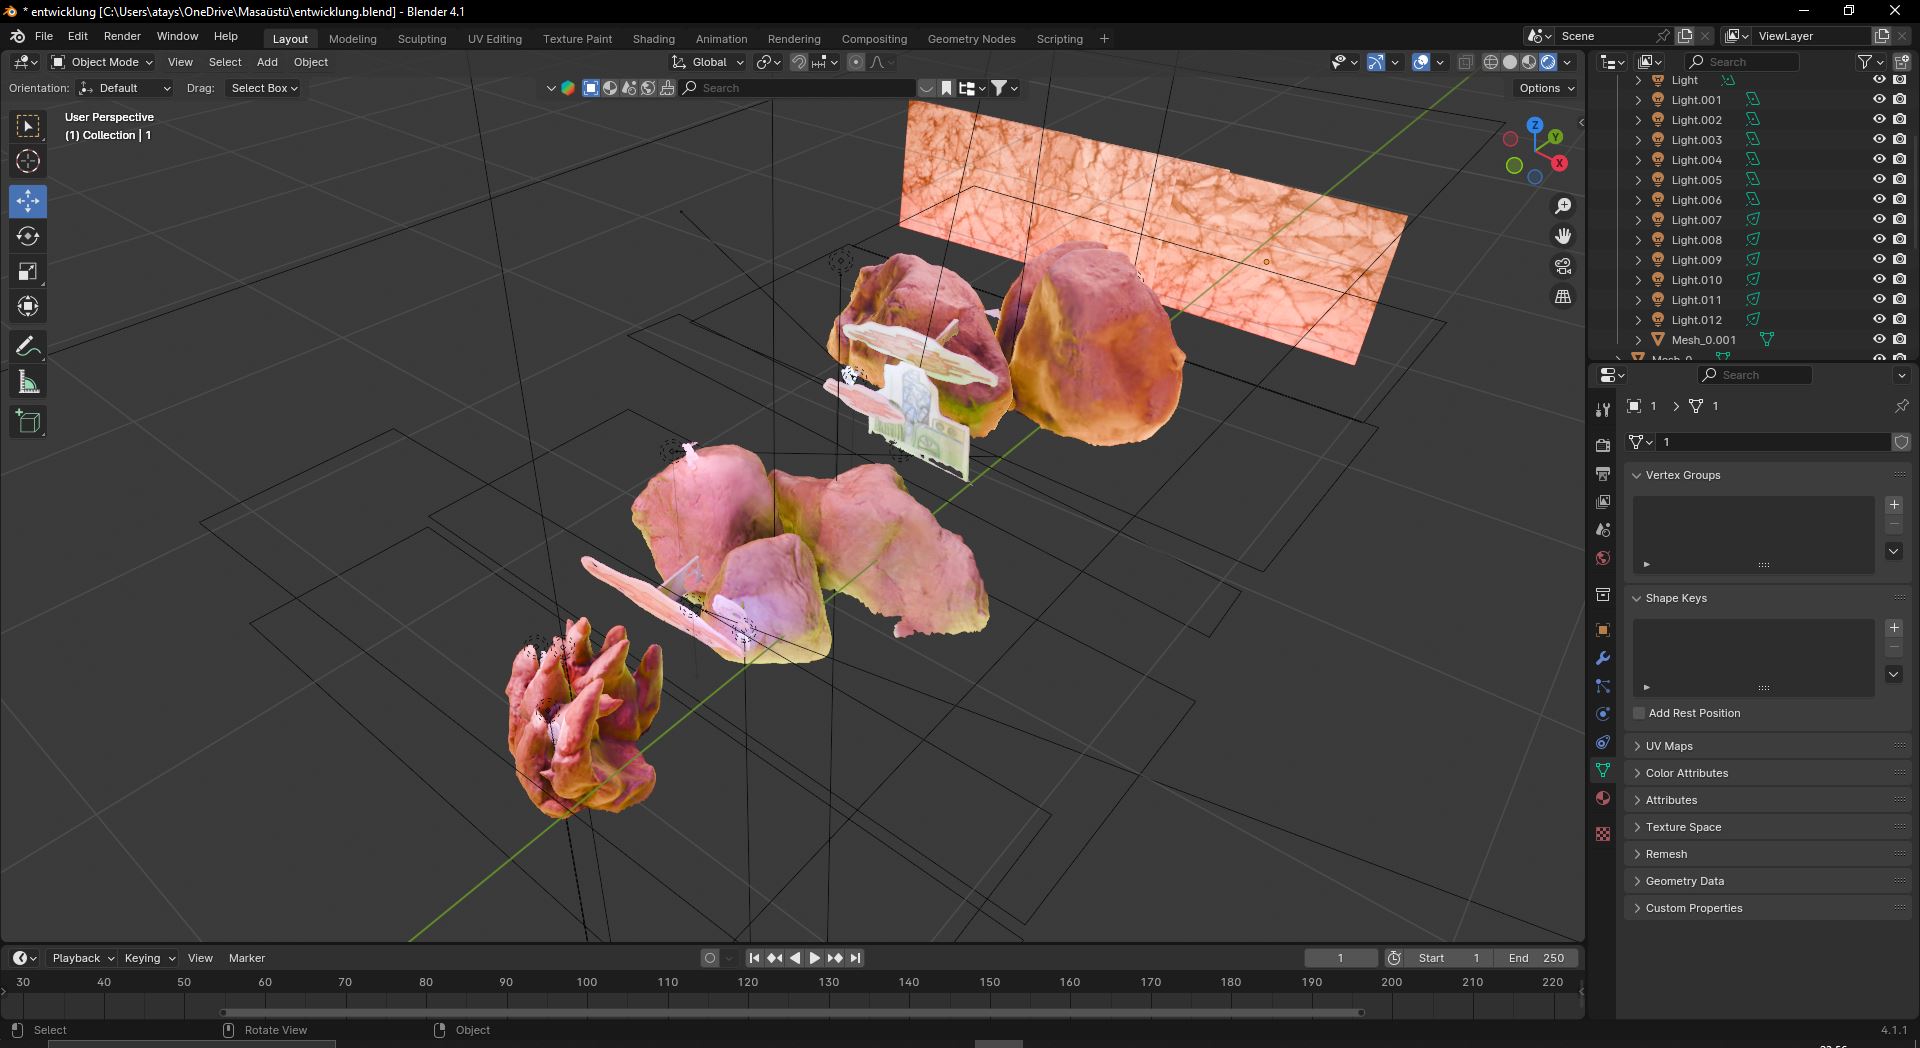Choose the Measure tool
Viewport: 1920px width, 1048px height.
coord(28,382)
